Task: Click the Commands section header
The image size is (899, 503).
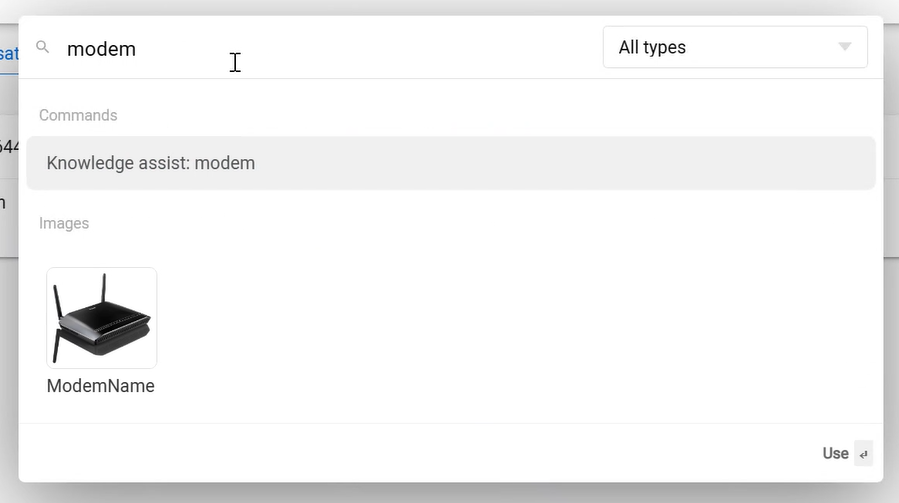Action: (x=78, y=115)
